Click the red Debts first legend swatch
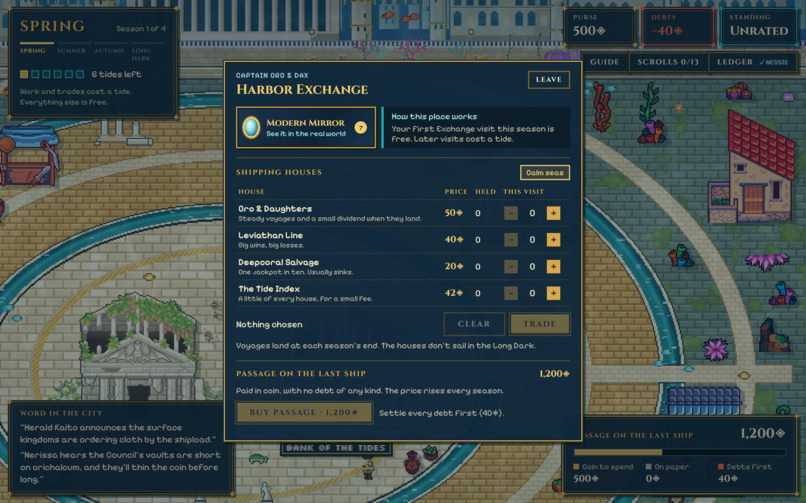The image size is (806, 503). pos(721,467)
